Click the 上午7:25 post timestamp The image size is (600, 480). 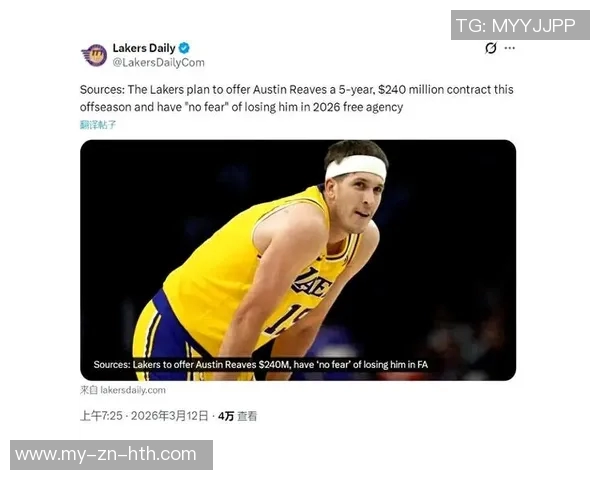(x=101, y=416)
